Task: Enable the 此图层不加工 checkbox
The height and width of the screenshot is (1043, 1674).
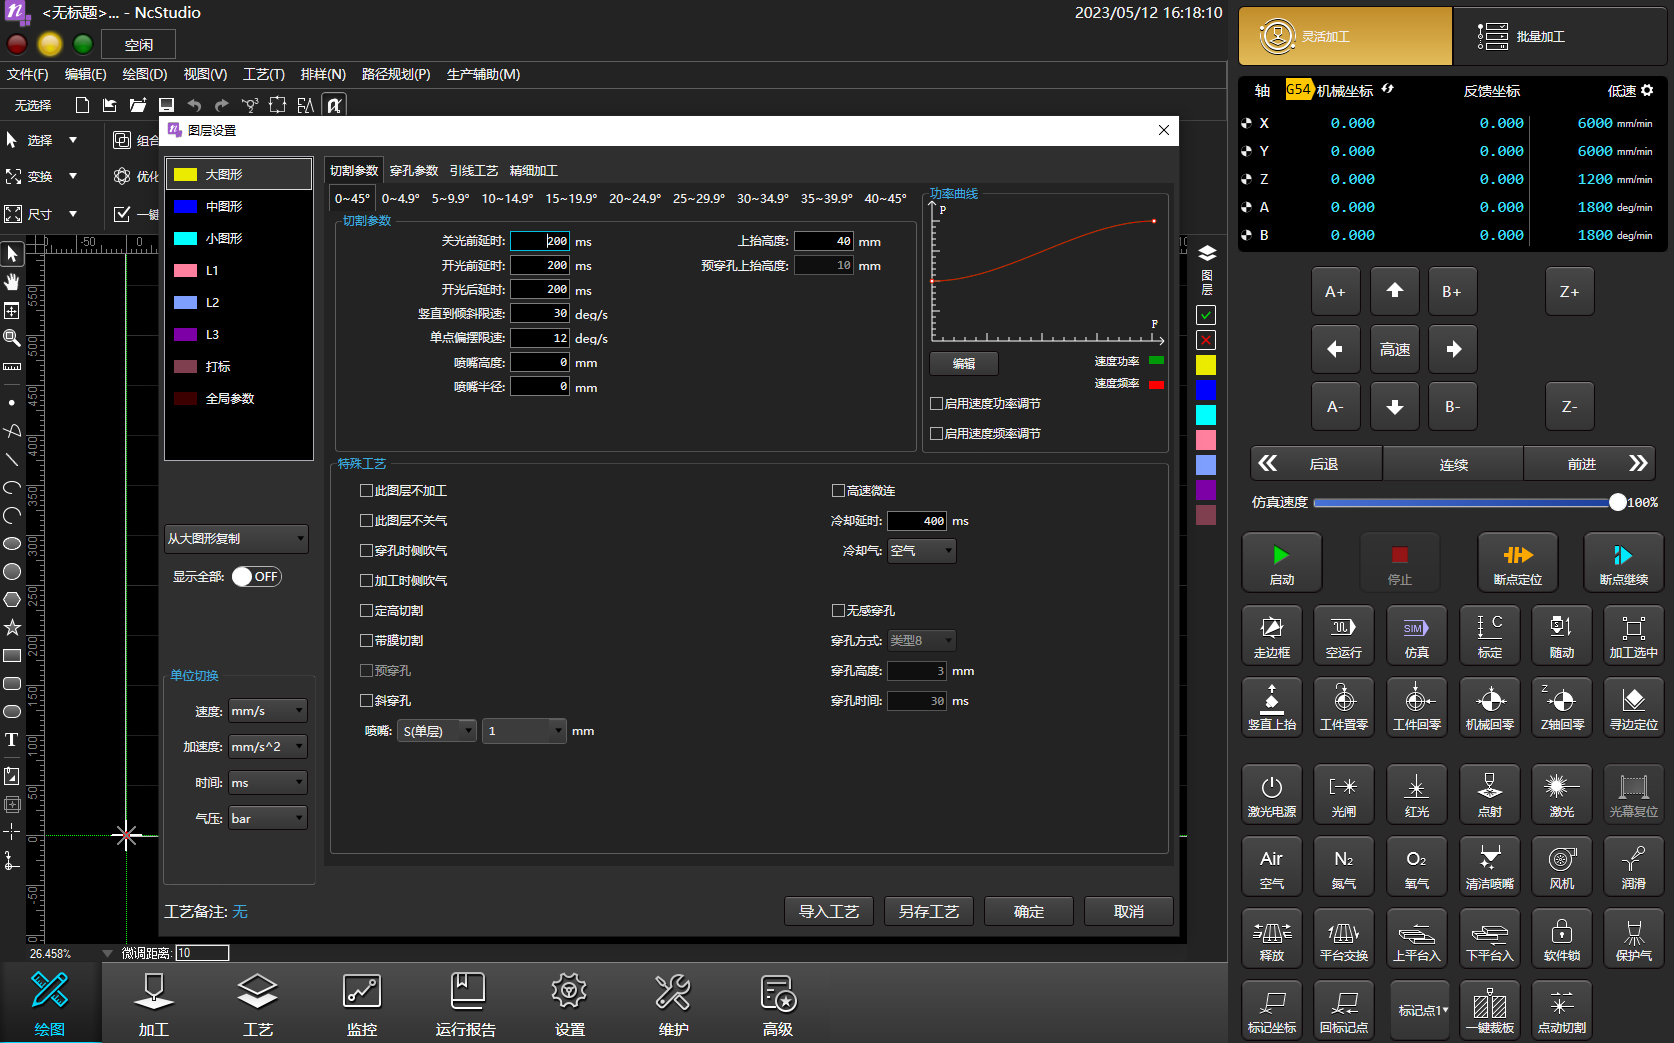Action: click(x=366, y=491)
